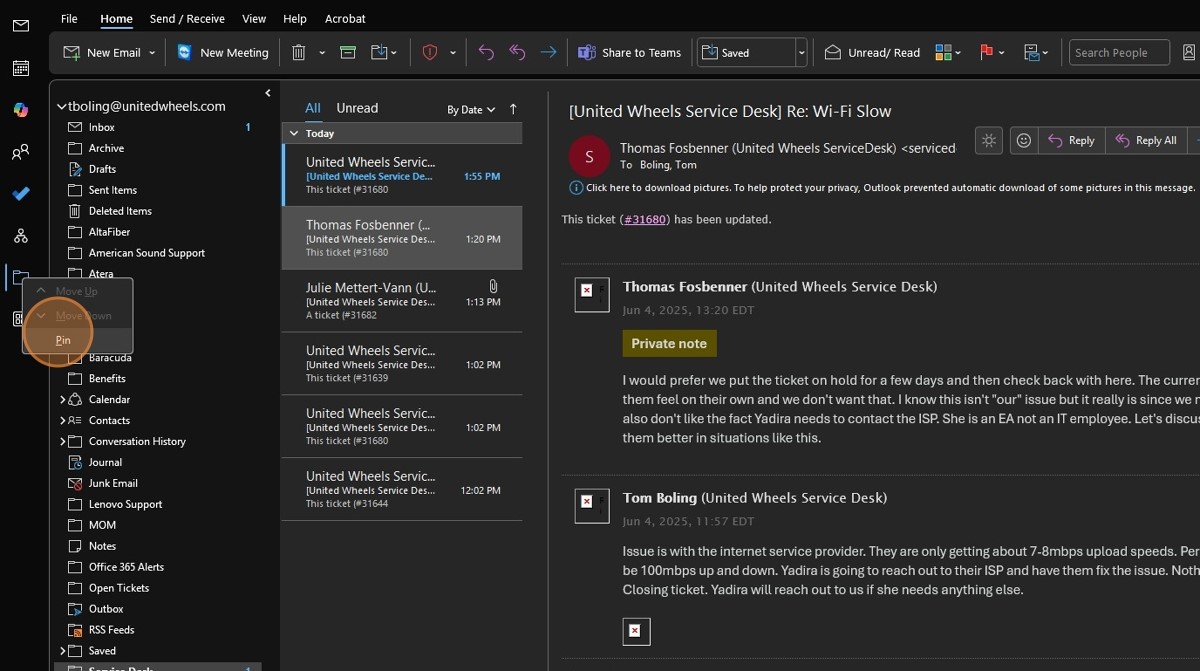The width and height of the screenshot is (1200, 671).
Task: Click the blocked picture beside Thomas Fosbenner's note
Action: (x=592, y=294)
